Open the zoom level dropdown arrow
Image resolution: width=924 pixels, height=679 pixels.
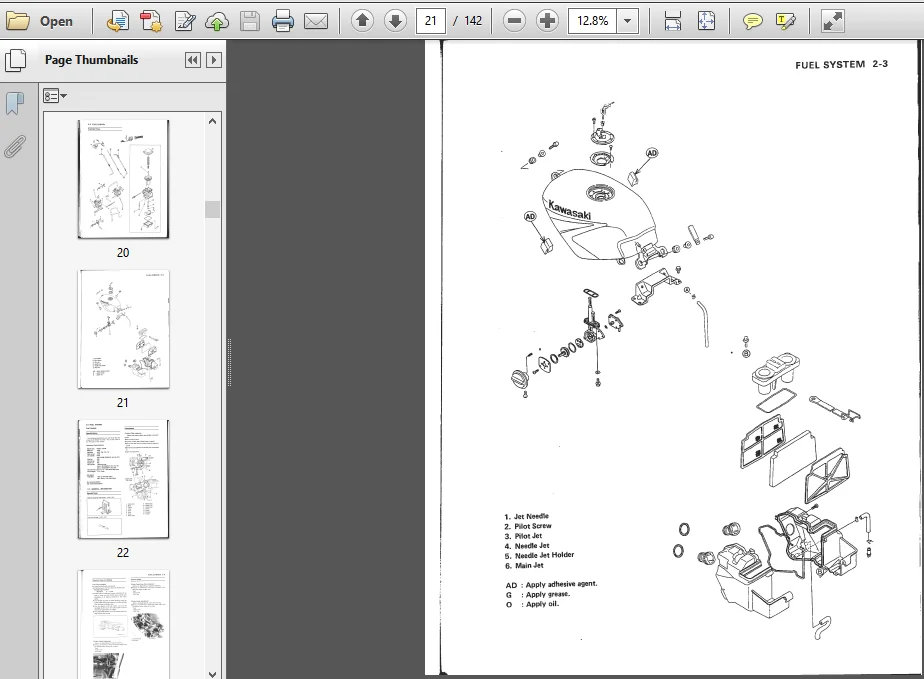pos(628,21)
